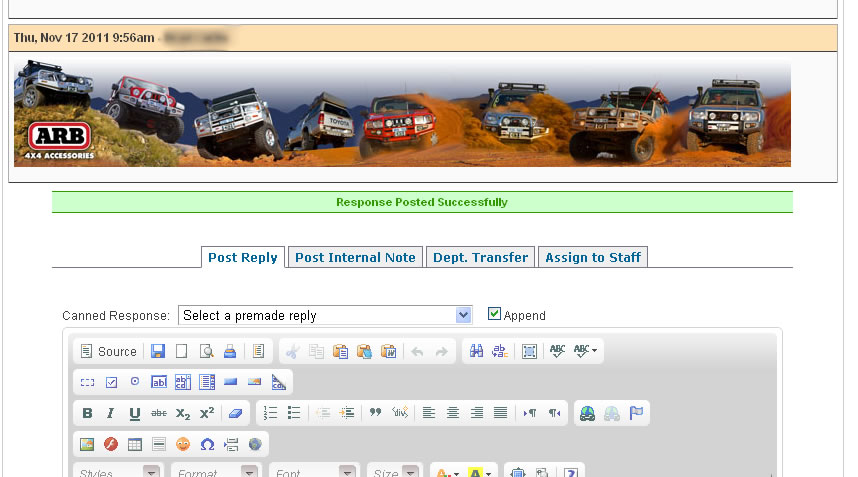The width and height of the screenshot is (858, 477).
Task: Insert a Textarea form element
Action: point(183,382)
